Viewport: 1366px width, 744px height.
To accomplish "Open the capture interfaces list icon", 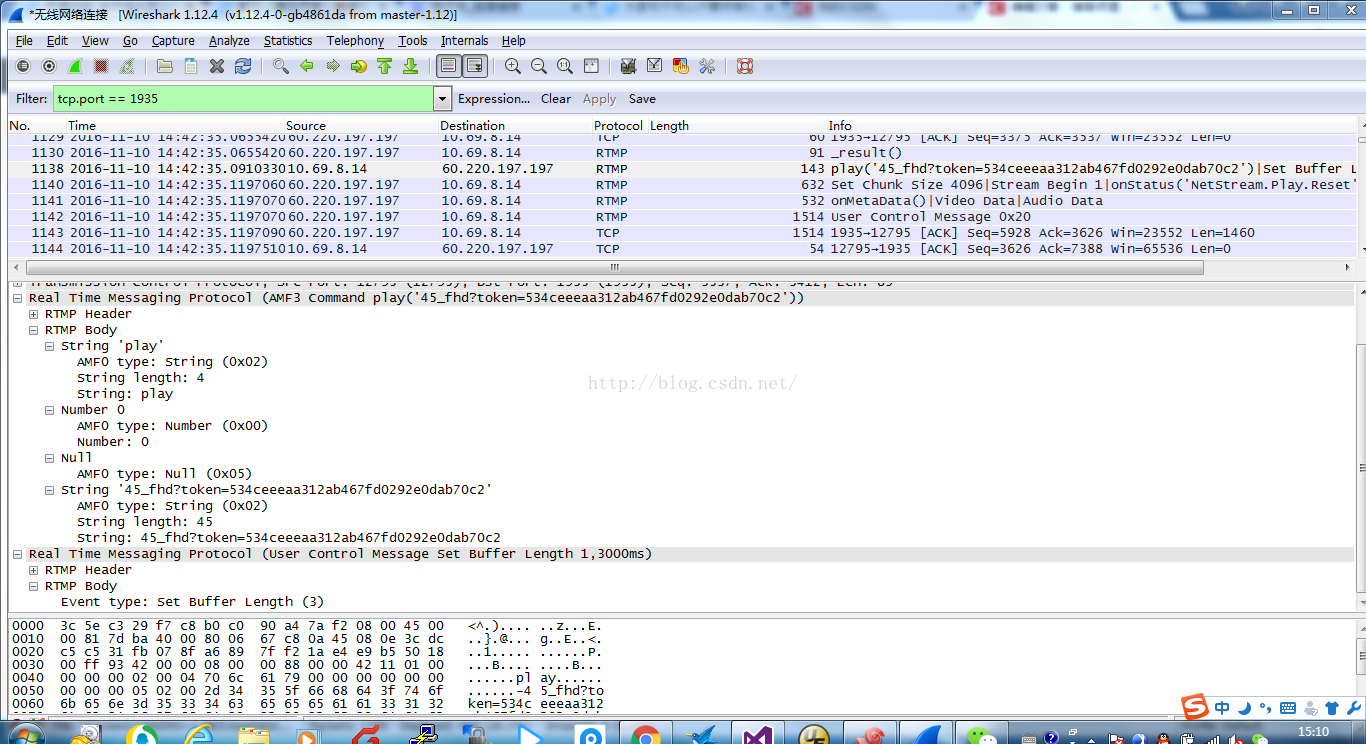I will coord(23,67).
